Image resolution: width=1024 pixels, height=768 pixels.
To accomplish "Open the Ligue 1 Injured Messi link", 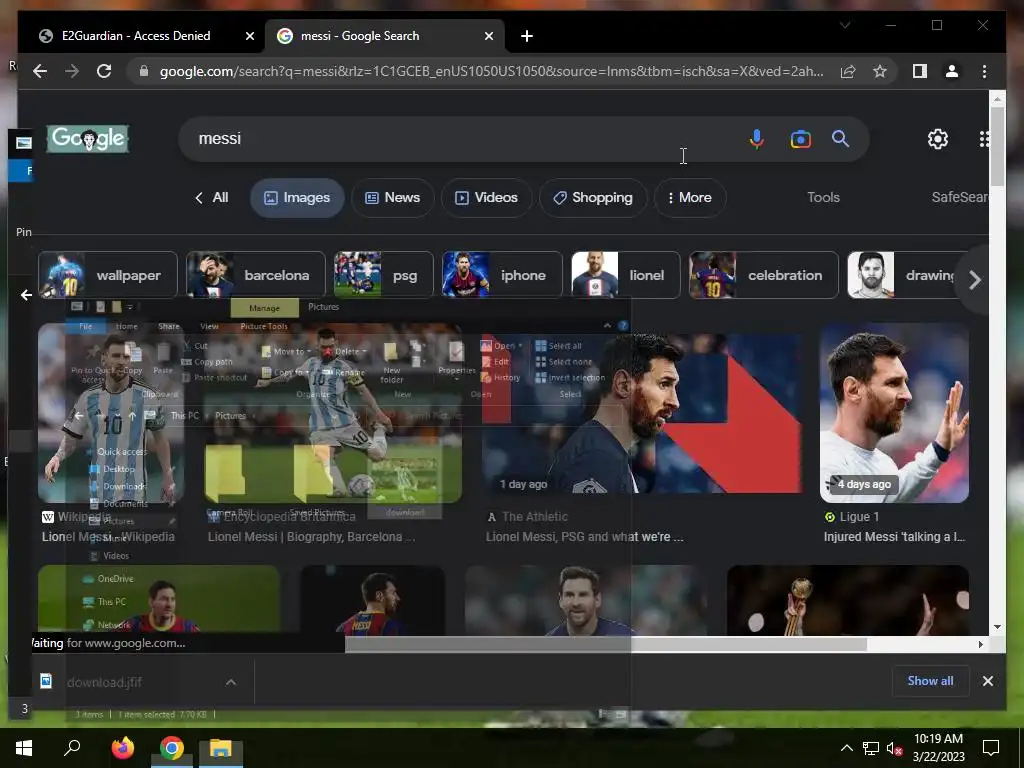I will click(894, 537).
